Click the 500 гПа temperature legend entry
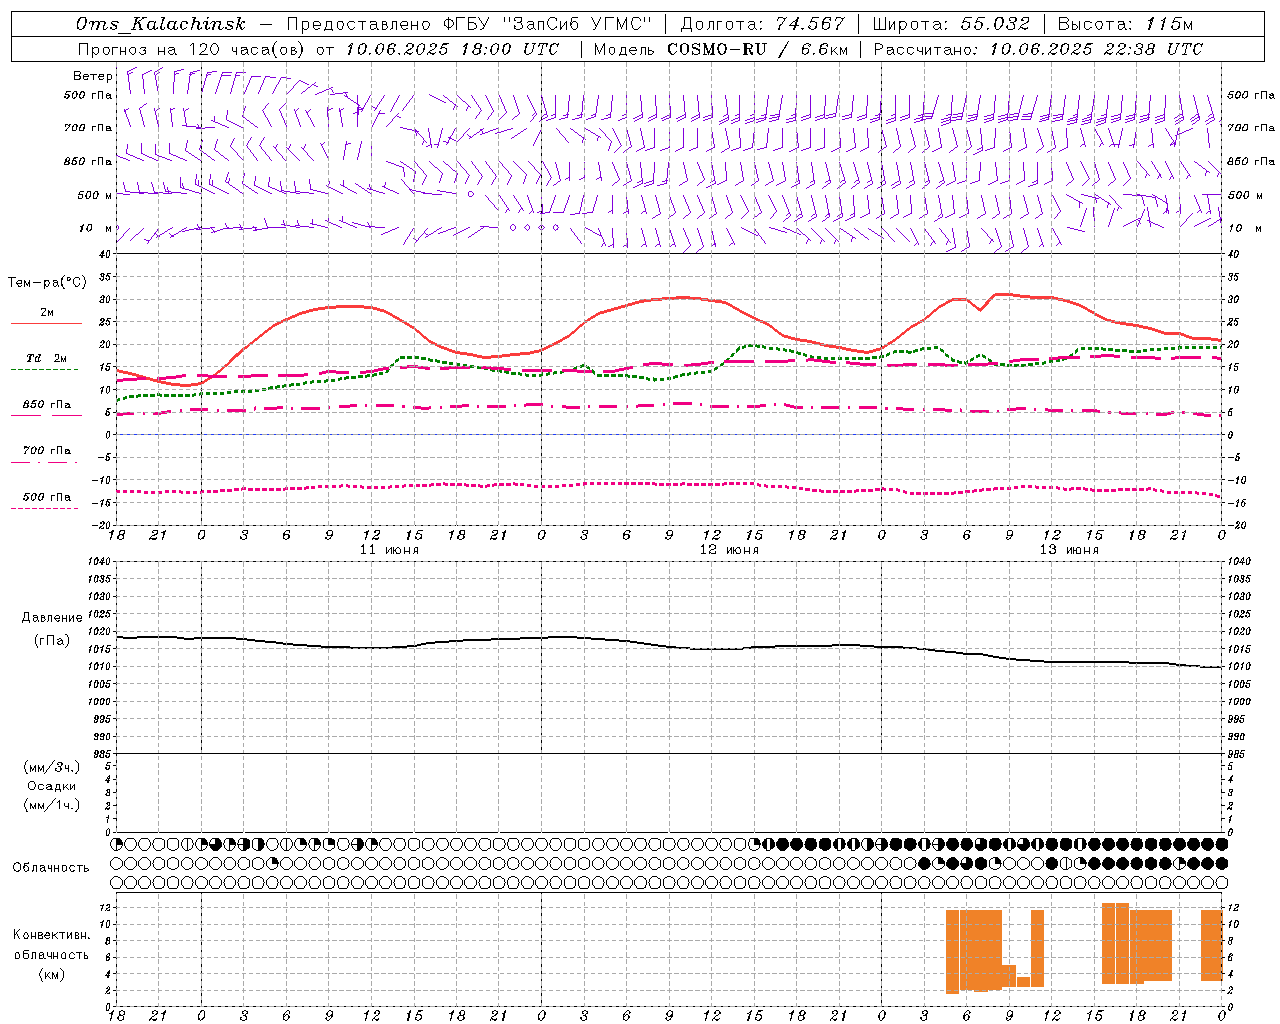 [x=47, y=497]
